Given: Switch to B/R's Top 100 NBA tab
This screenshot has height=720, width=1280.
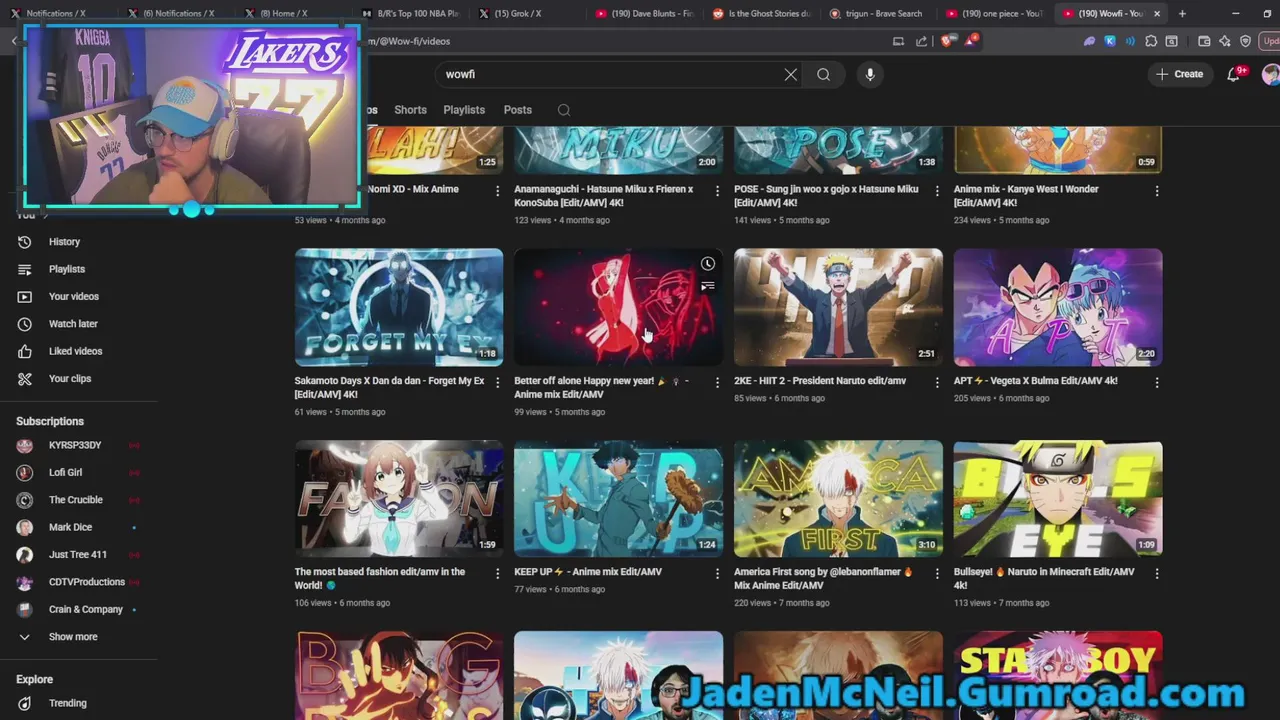Looking at the screenshot, I should pyautogui.click(x=410, y=13).
